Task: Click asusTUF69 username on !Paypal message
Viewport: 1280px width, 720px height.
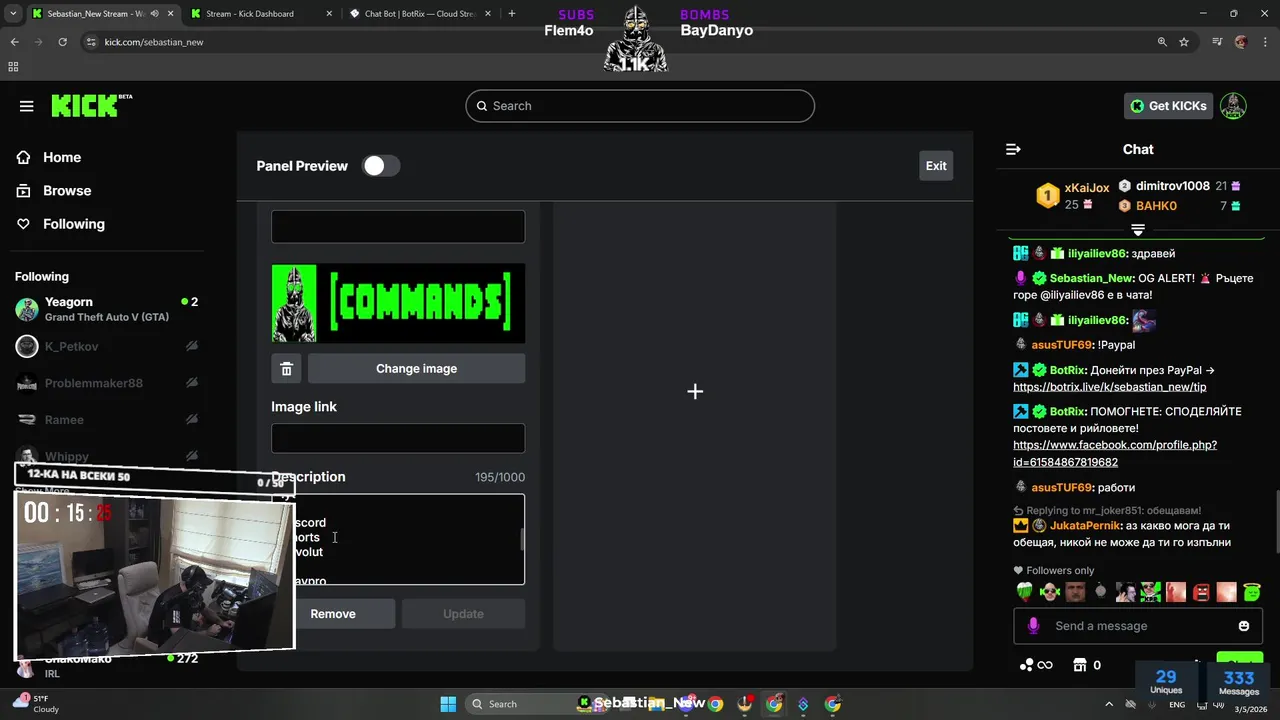Action: [x=1062, y=345]
